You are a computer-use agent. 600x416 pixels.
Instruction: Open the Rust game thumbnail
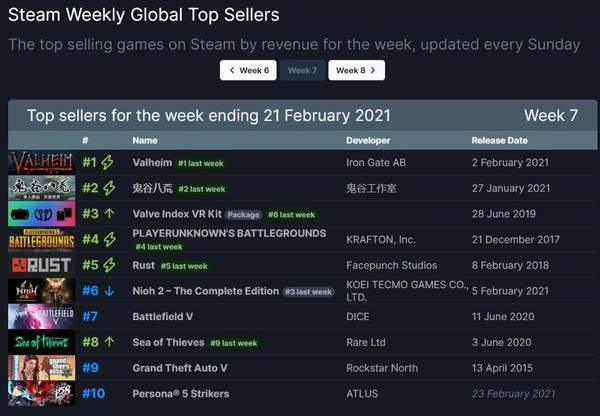pyautogui.click(x=41, y=265)
